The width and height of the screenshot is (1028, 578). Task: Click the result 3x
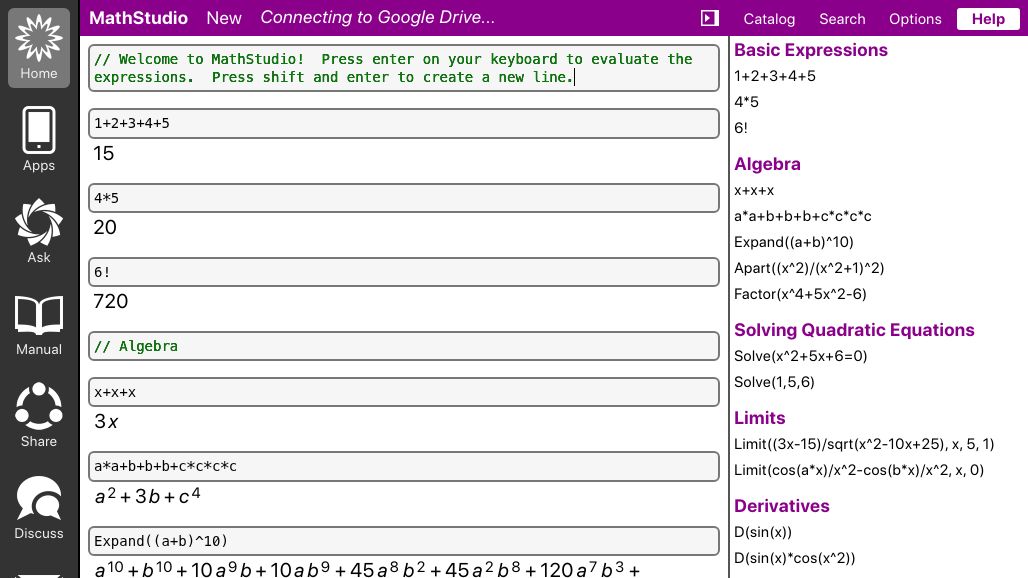pyautogui.click(x=106, y=421)
